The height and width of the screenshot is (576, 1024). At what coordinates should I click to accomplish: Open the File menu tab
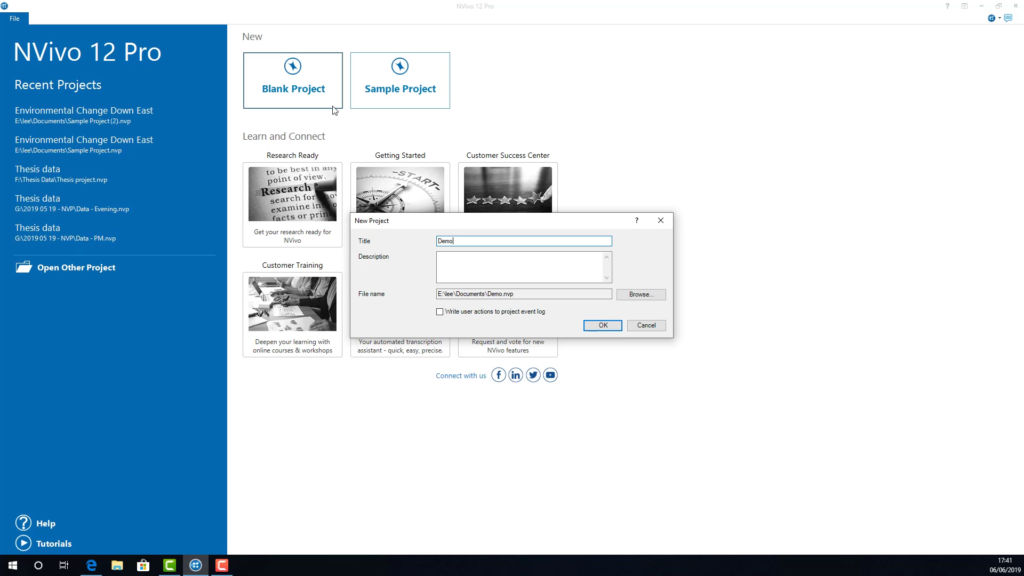pos(14,18)
